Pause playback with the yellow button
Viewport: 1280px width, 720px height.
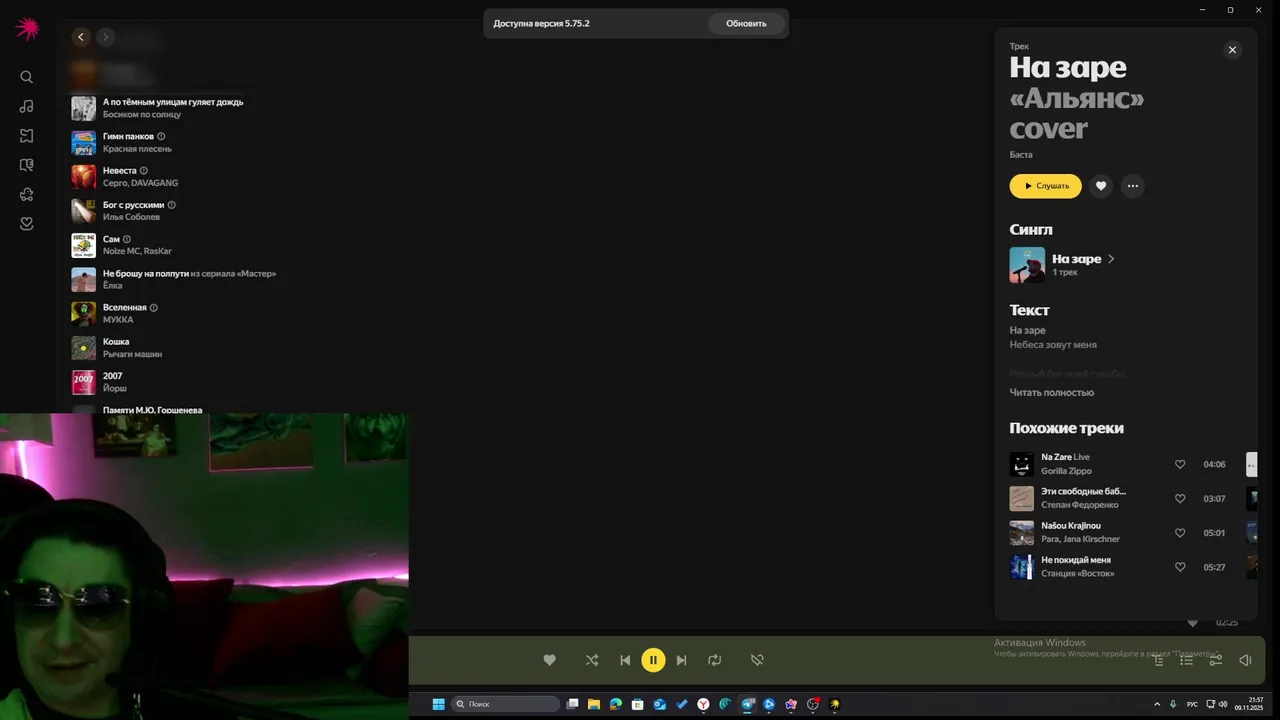click(x=653, y=660)
